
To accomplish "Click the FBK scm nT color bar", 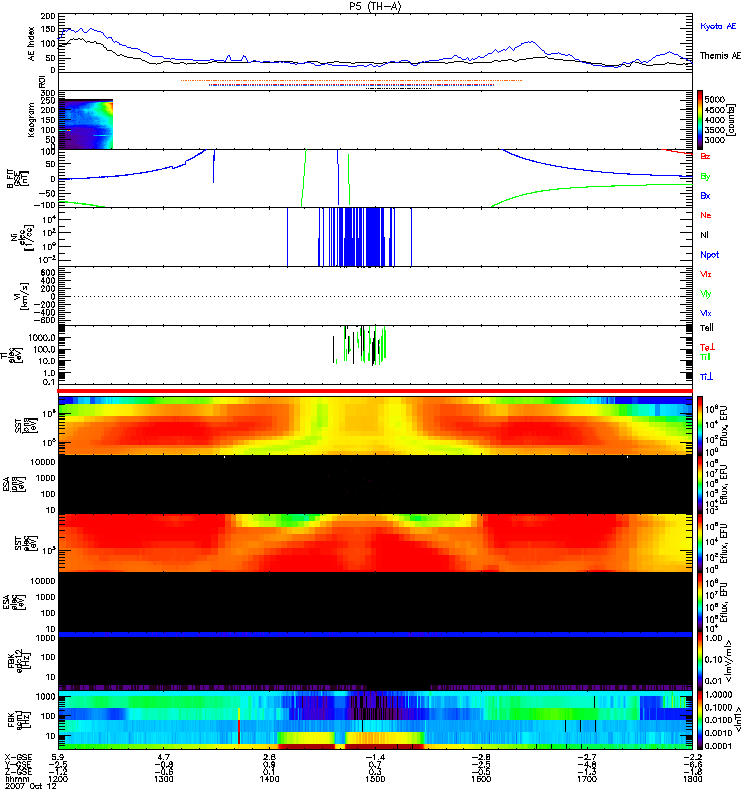I will pyautogui.click(x=700, y=720).
